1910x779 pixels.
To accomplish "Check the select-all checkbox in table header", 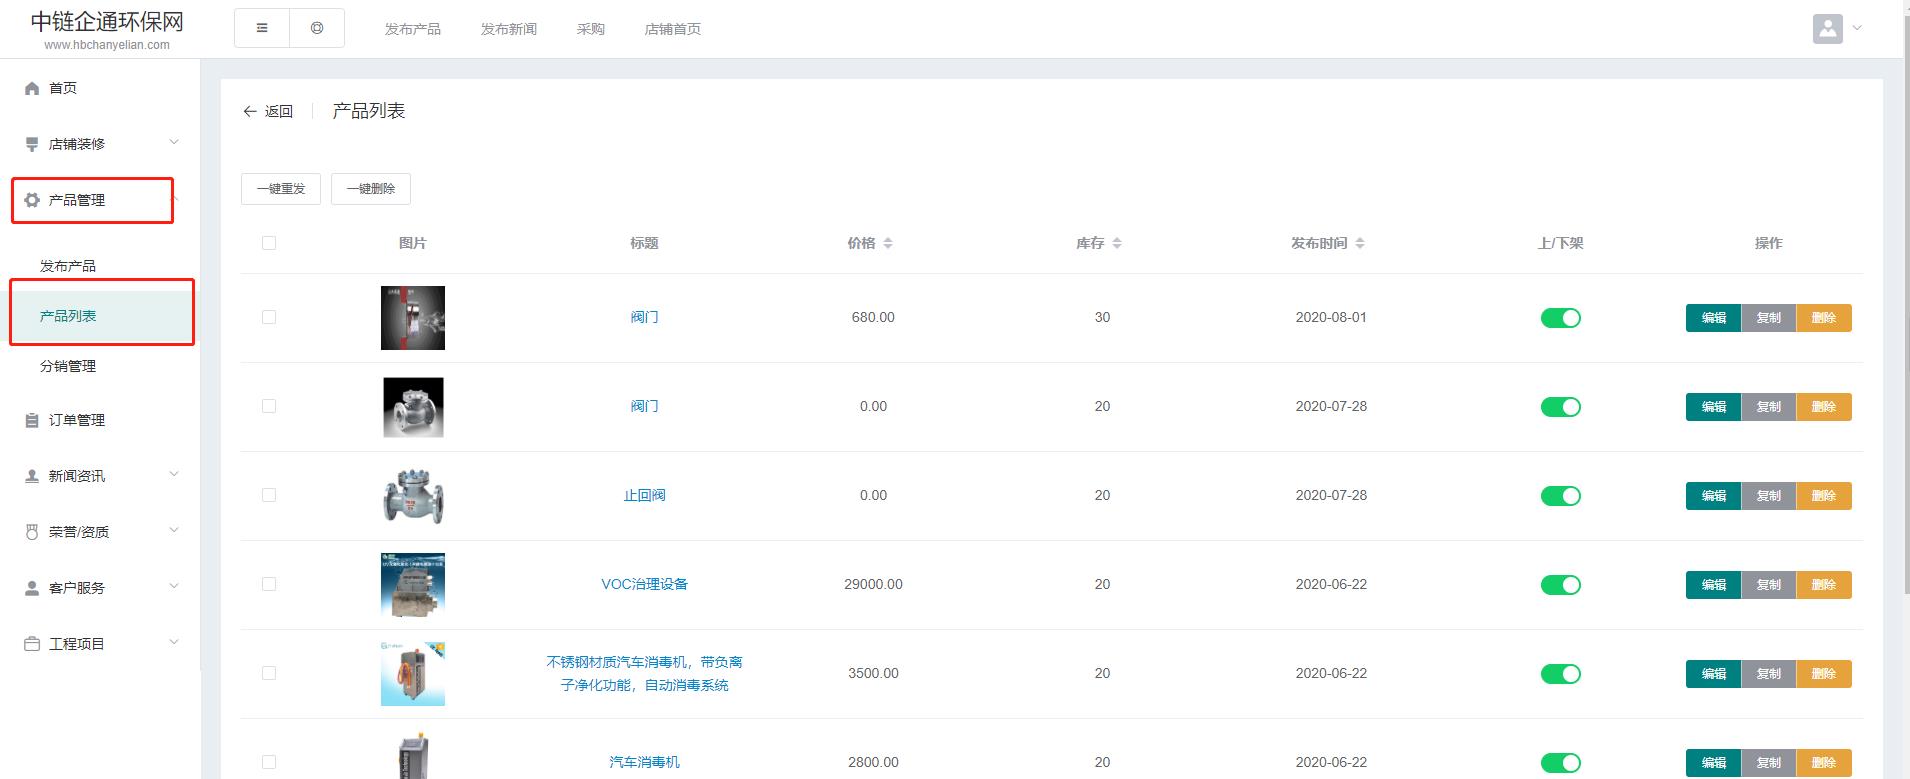I will (269, 243).
